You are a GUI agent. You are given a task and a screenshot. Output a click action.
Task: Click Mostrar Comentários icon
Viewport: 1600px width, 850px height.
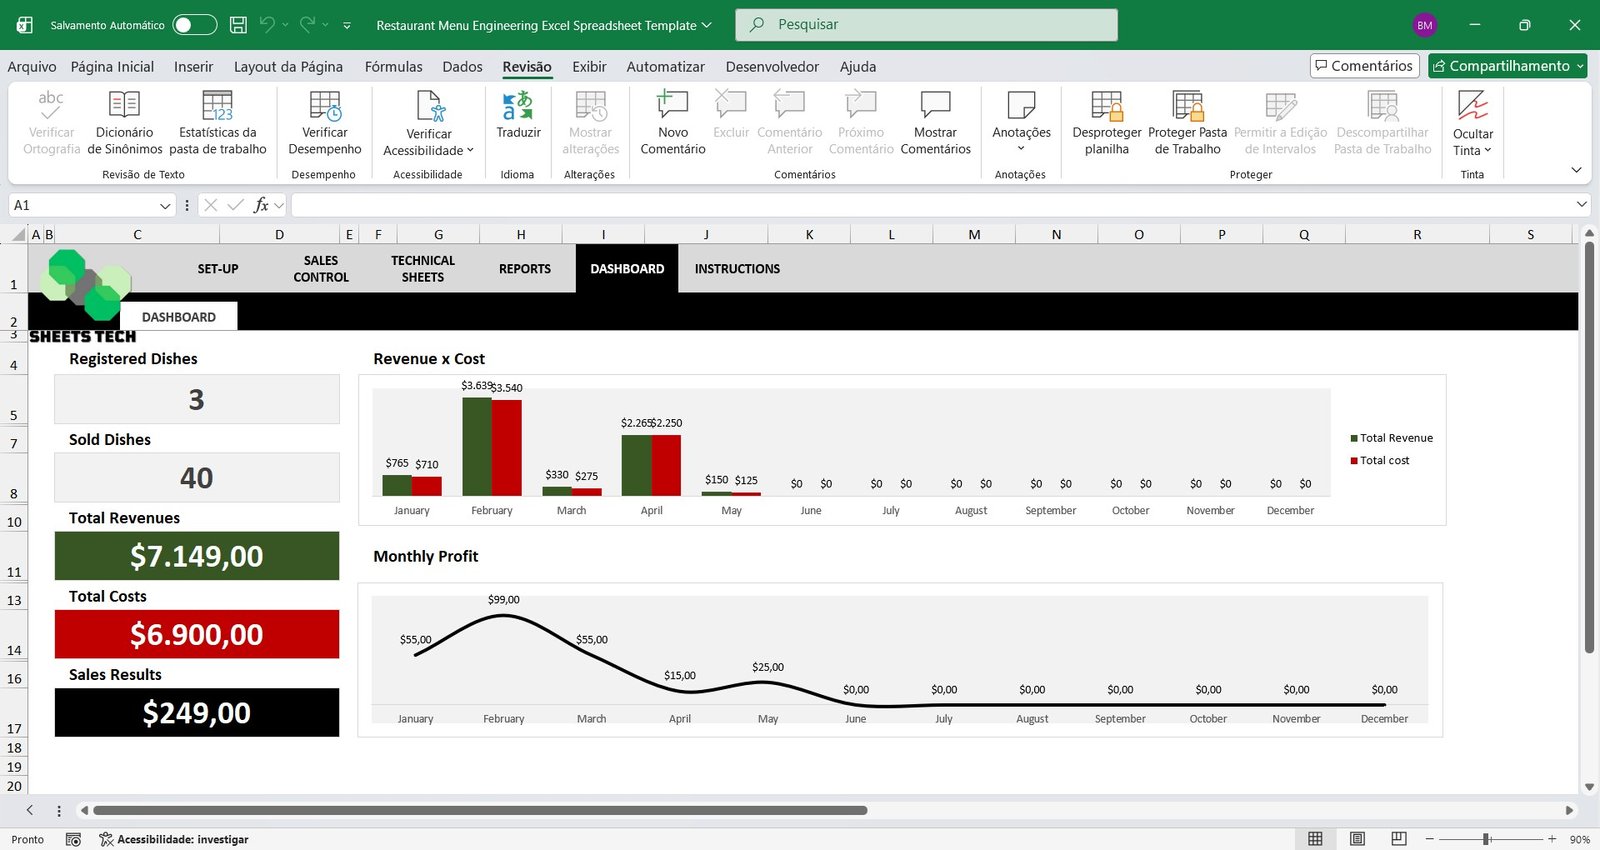(x=935, y=106)
